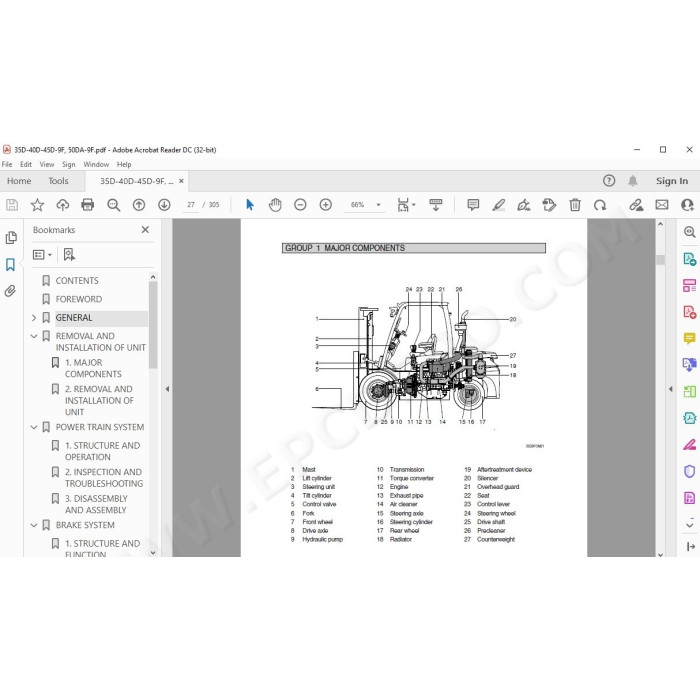Upload file to cloud icon
The image size is (700, 700).
[62, 205]
